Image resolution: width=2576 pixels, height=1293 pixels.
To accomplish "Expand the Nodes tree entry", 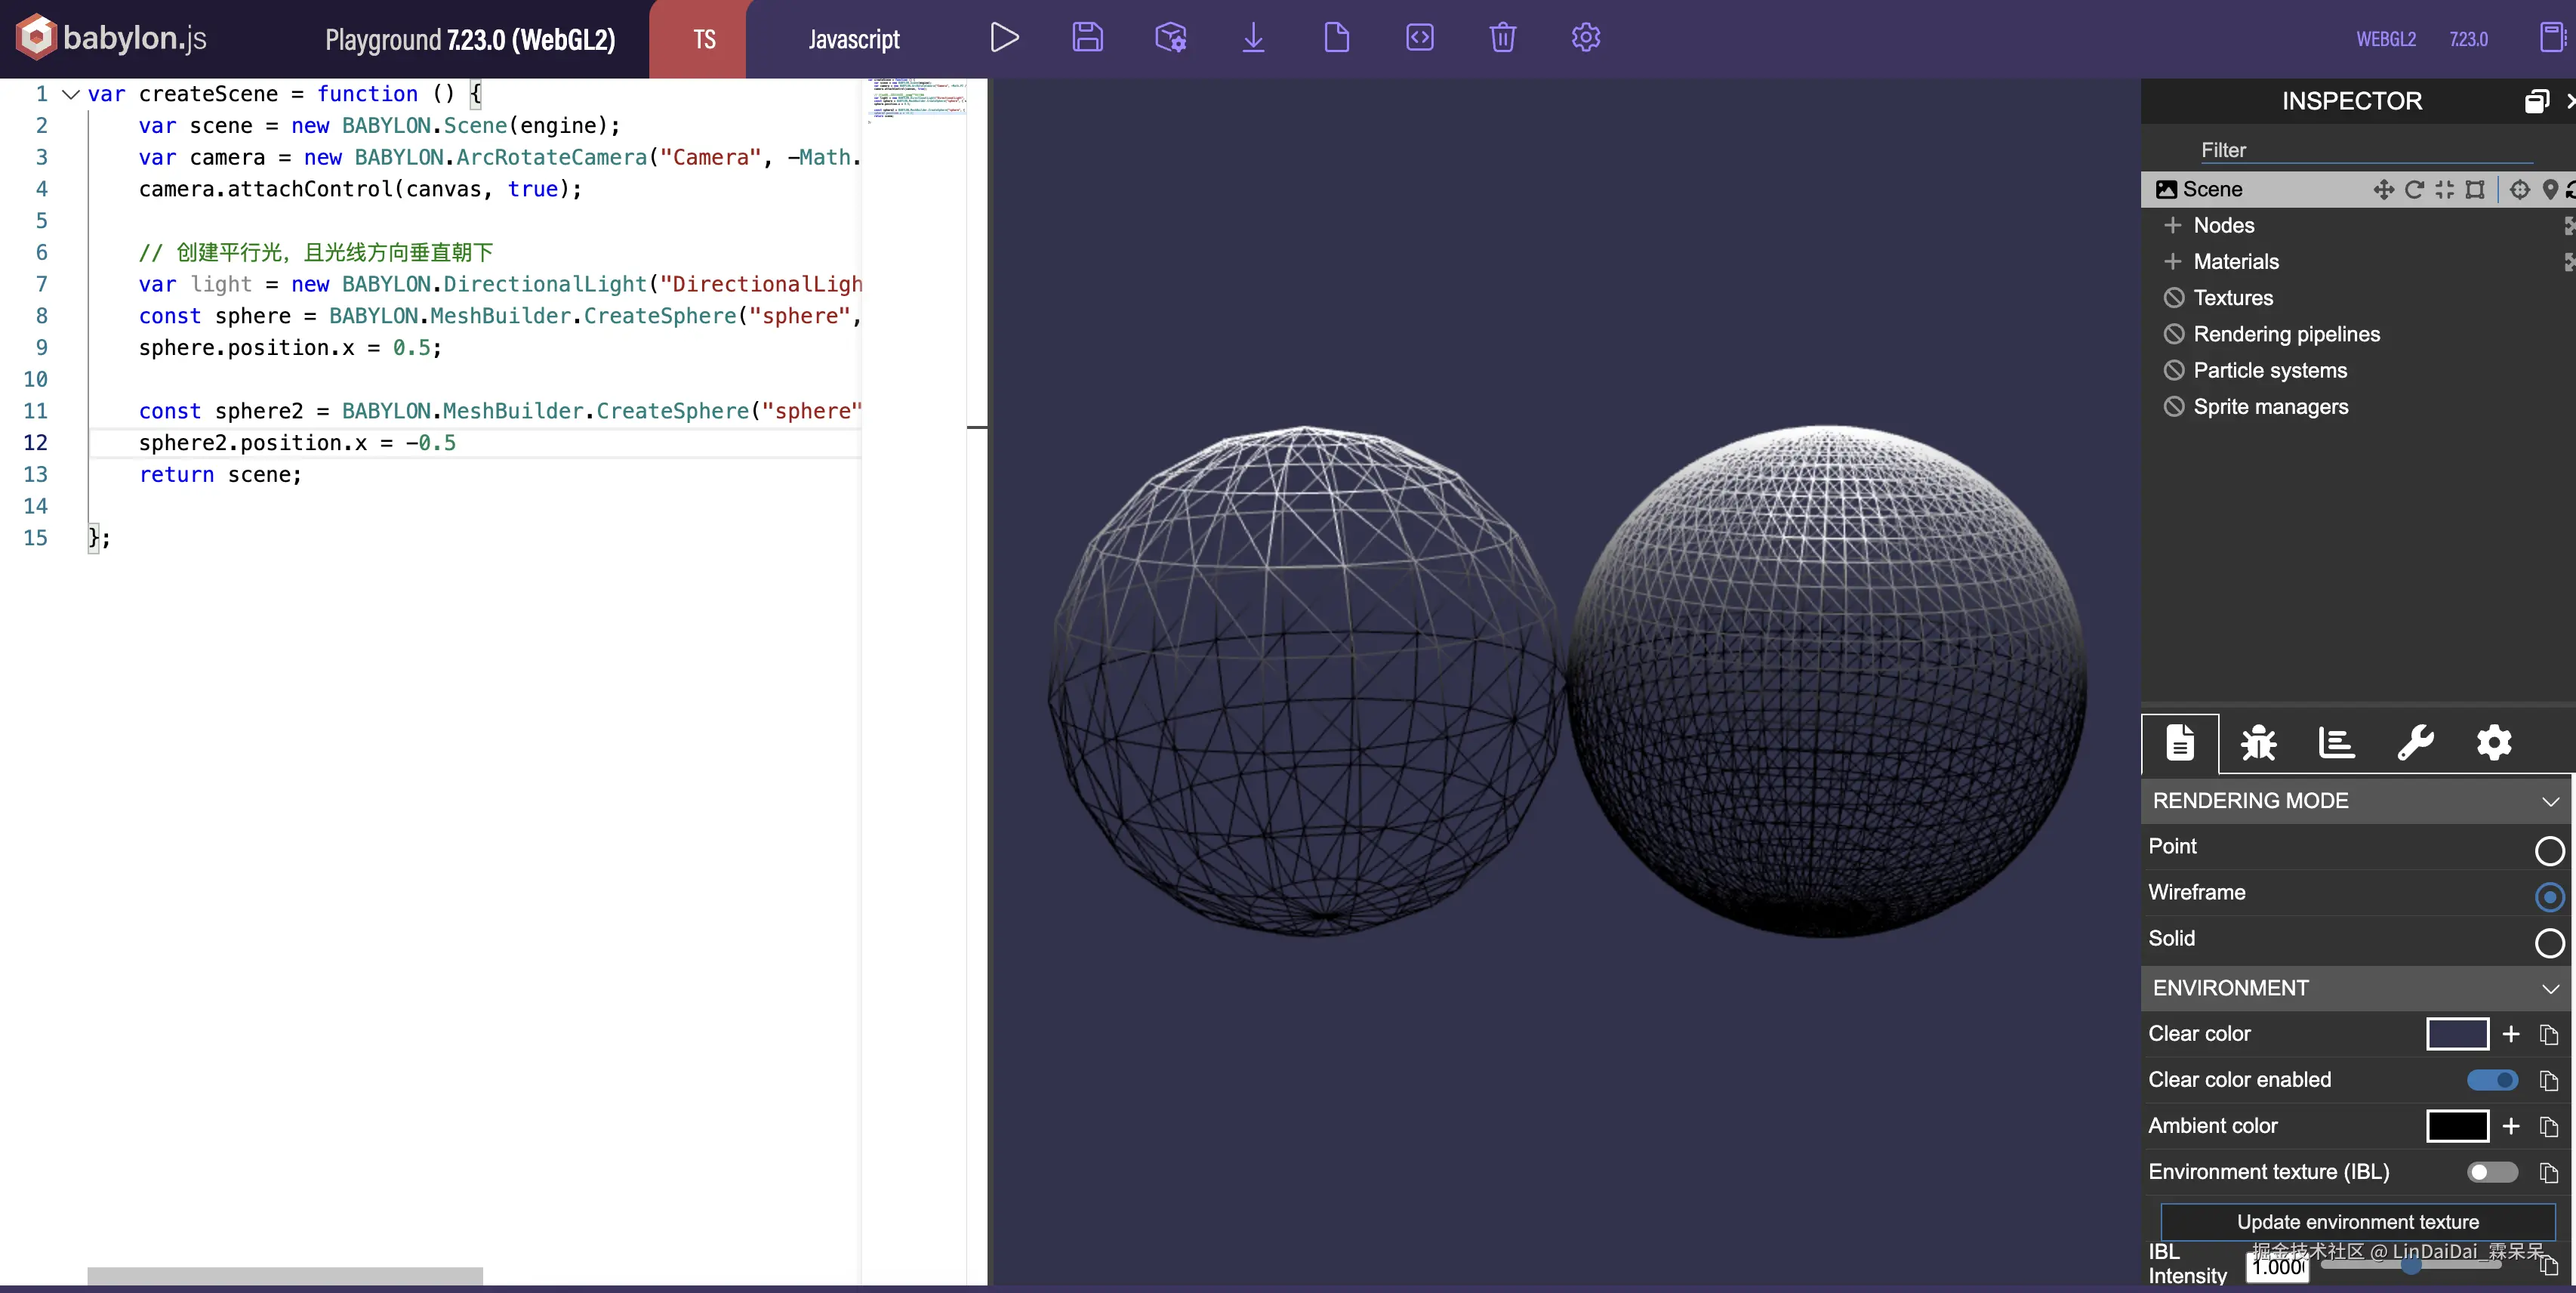I will pos(2172,226).
